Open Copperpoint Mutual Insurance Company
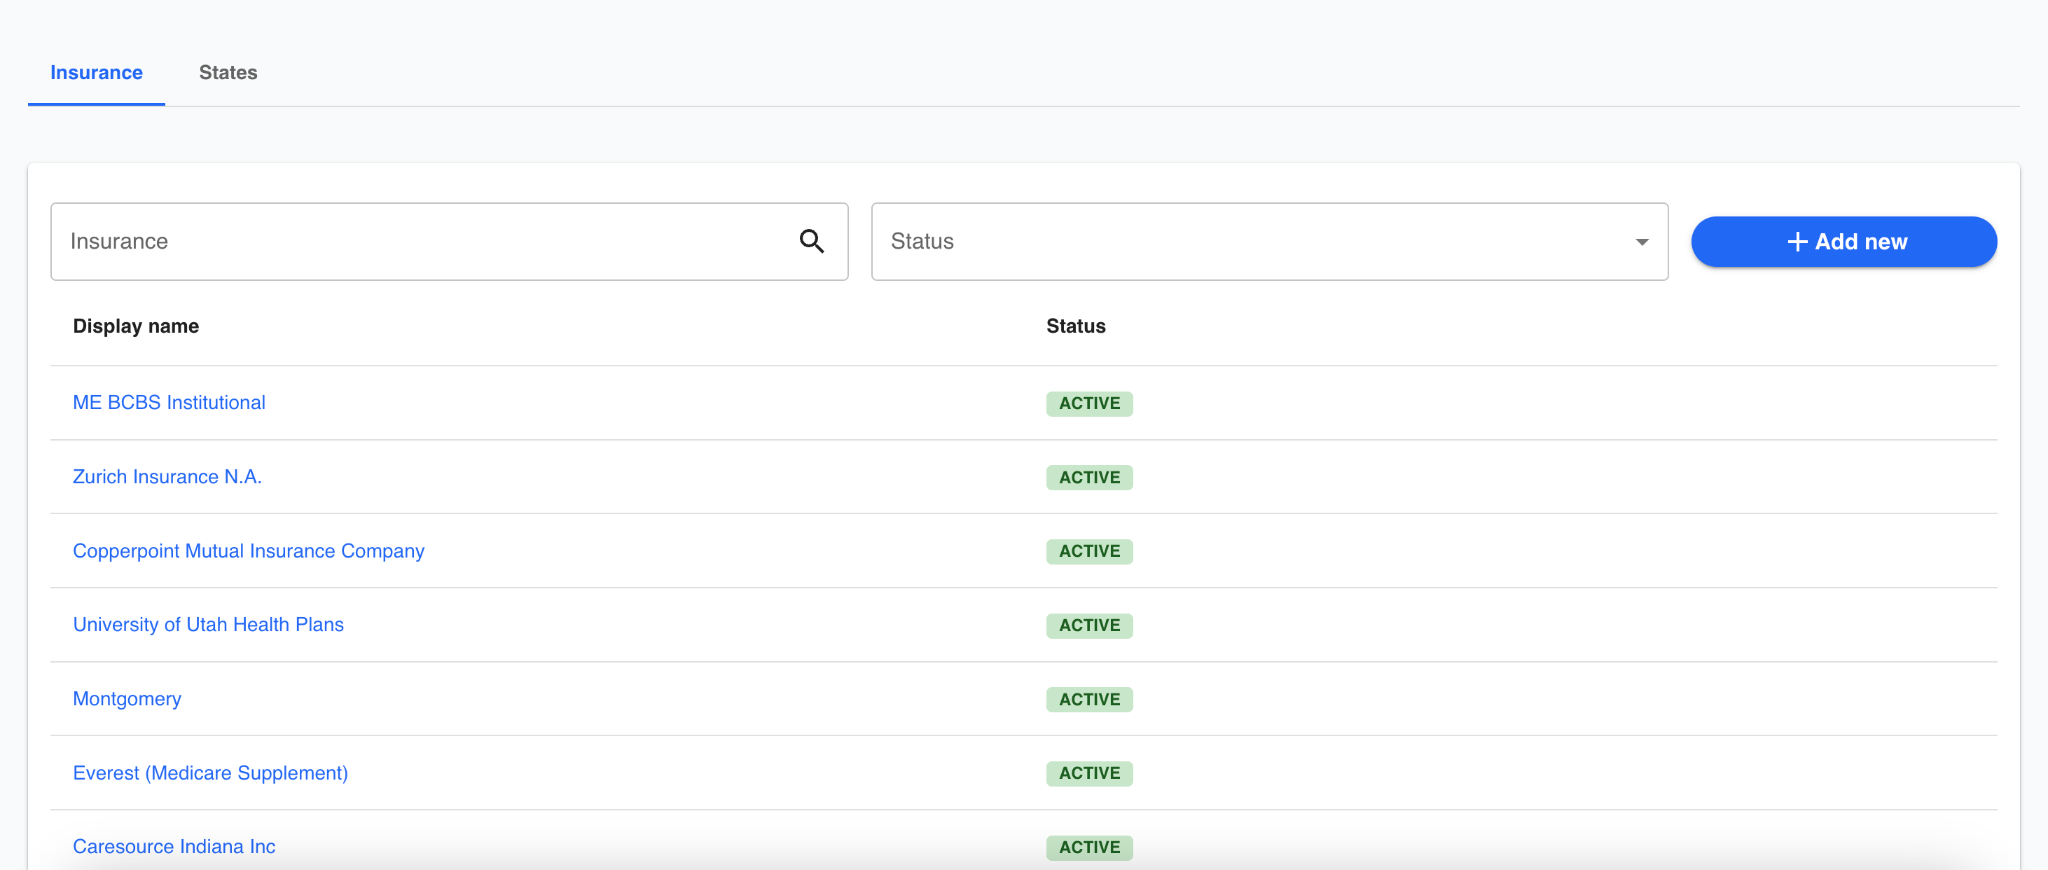2048x870 pixels. 248,551
